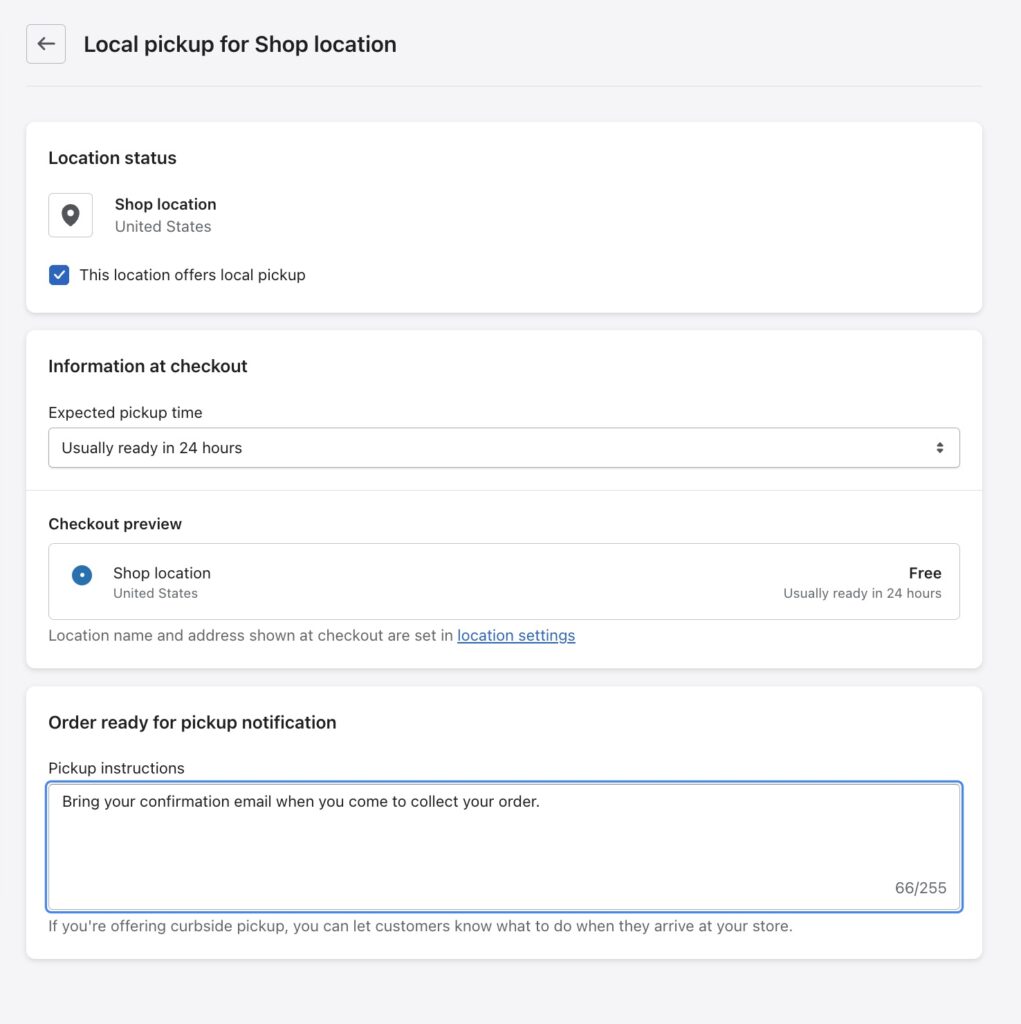Click the chevron icon in Expected pickup time field
1021x1024 pixels.
click(940, 447)
